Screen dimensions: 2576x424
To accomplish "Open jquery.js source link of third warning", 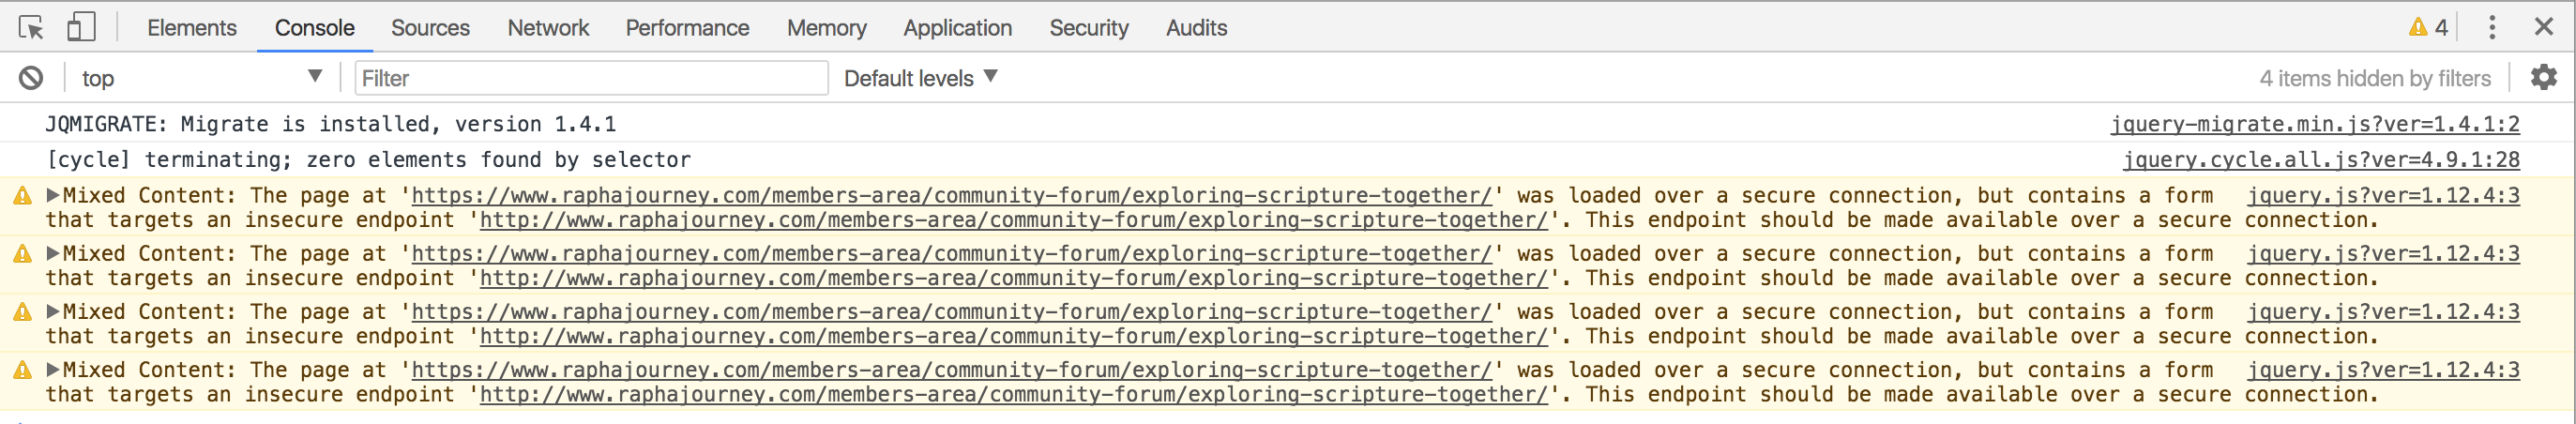I will click(2383, 311).
